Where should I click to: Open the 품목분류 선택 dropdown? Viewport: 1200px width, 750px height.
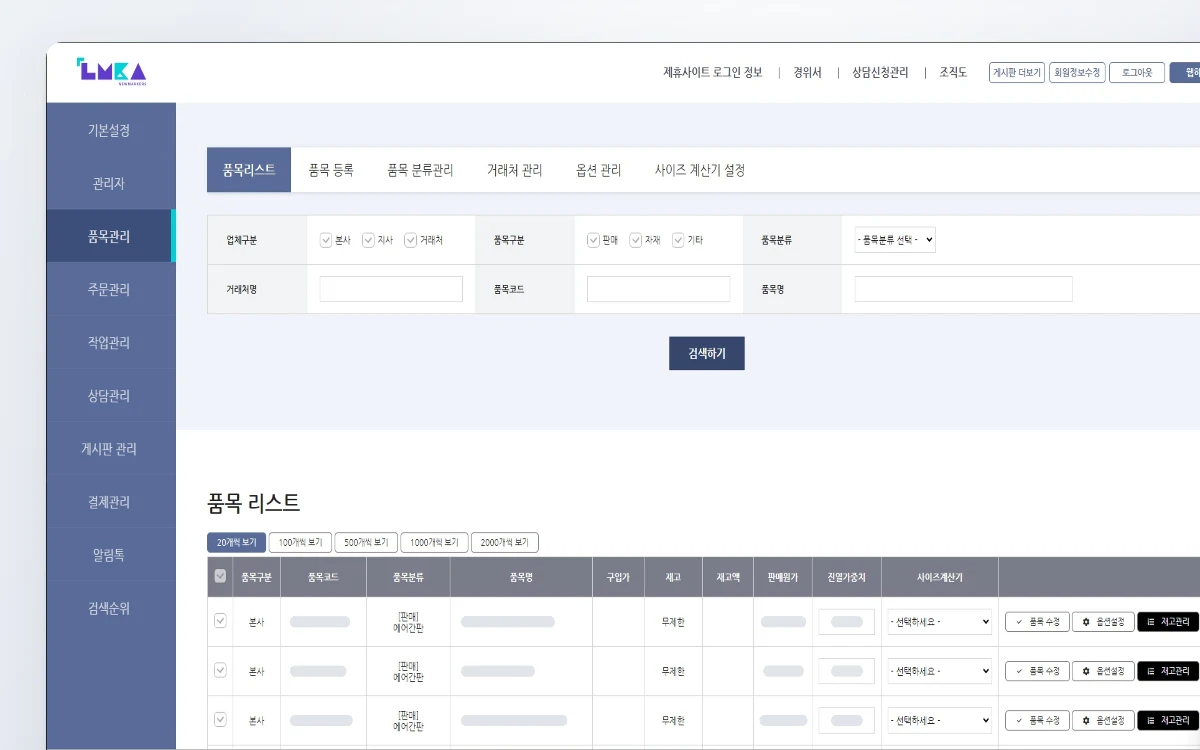pyautogui.click(x=895, y=240)
